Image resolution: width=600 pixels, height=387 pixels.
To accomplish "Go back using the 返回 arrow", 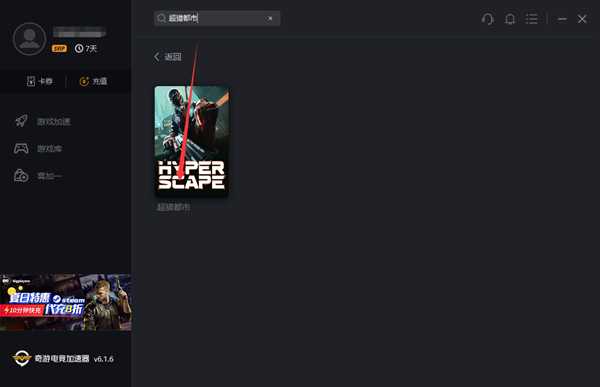I will pyautogui.click(x=167, y=57).
